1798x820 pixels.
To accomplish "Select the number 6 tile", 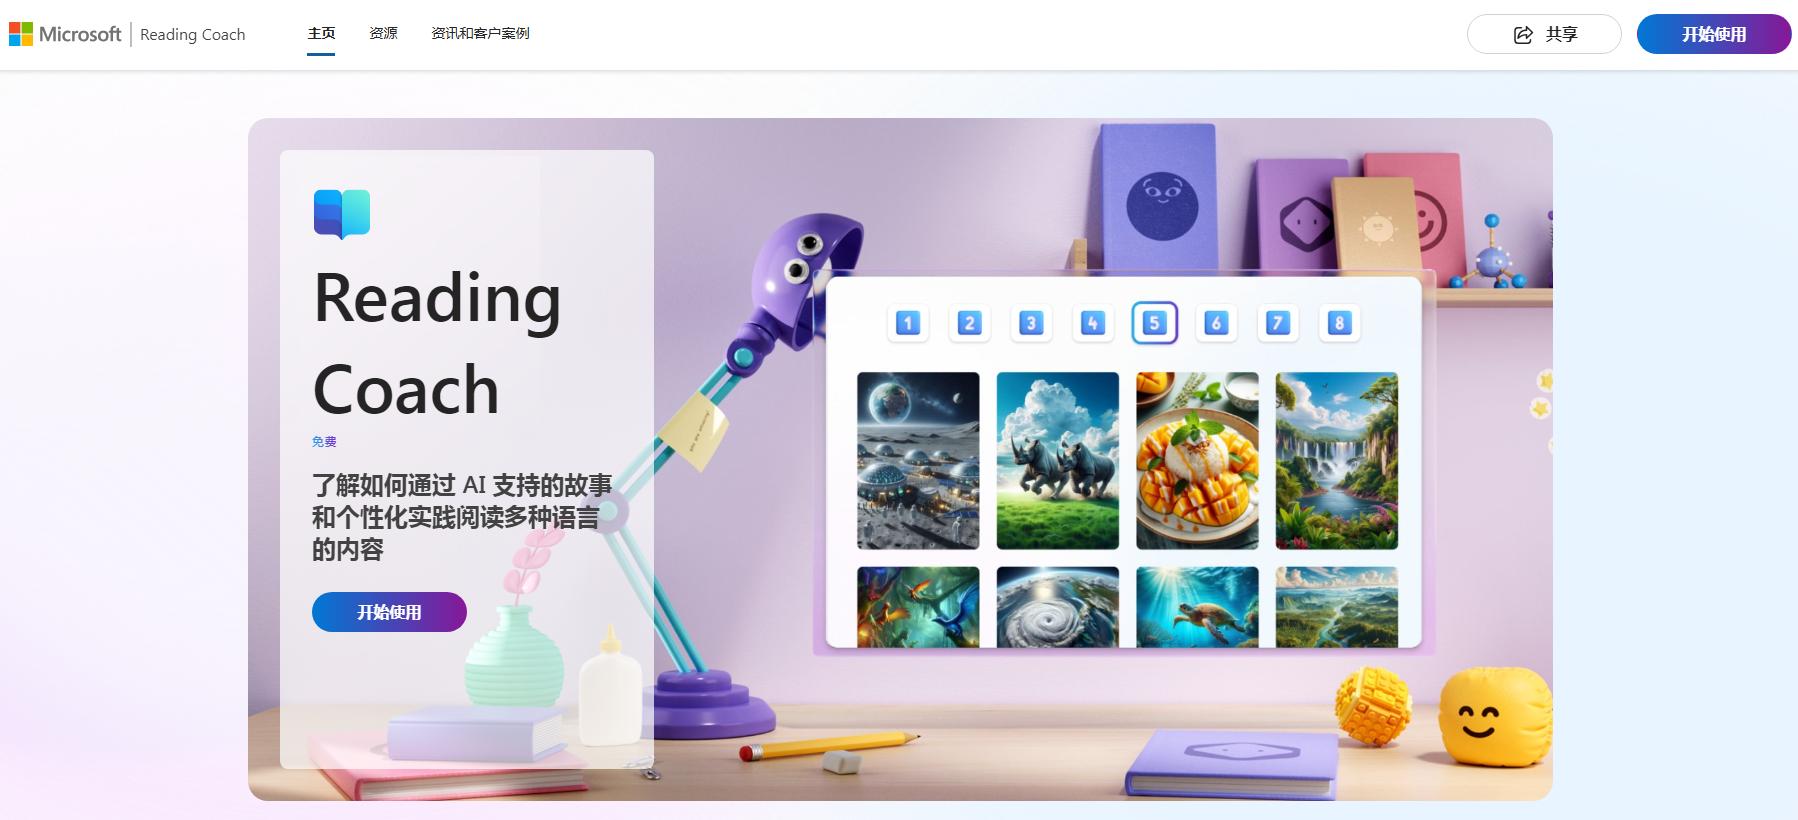I will tap(1216, 323).
